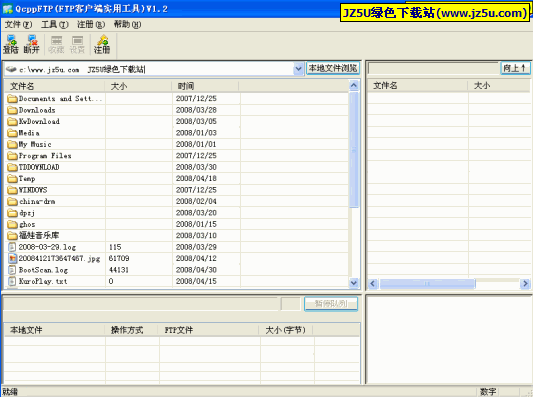Click remote panel scroll left arrow

[x=373, y=283]
